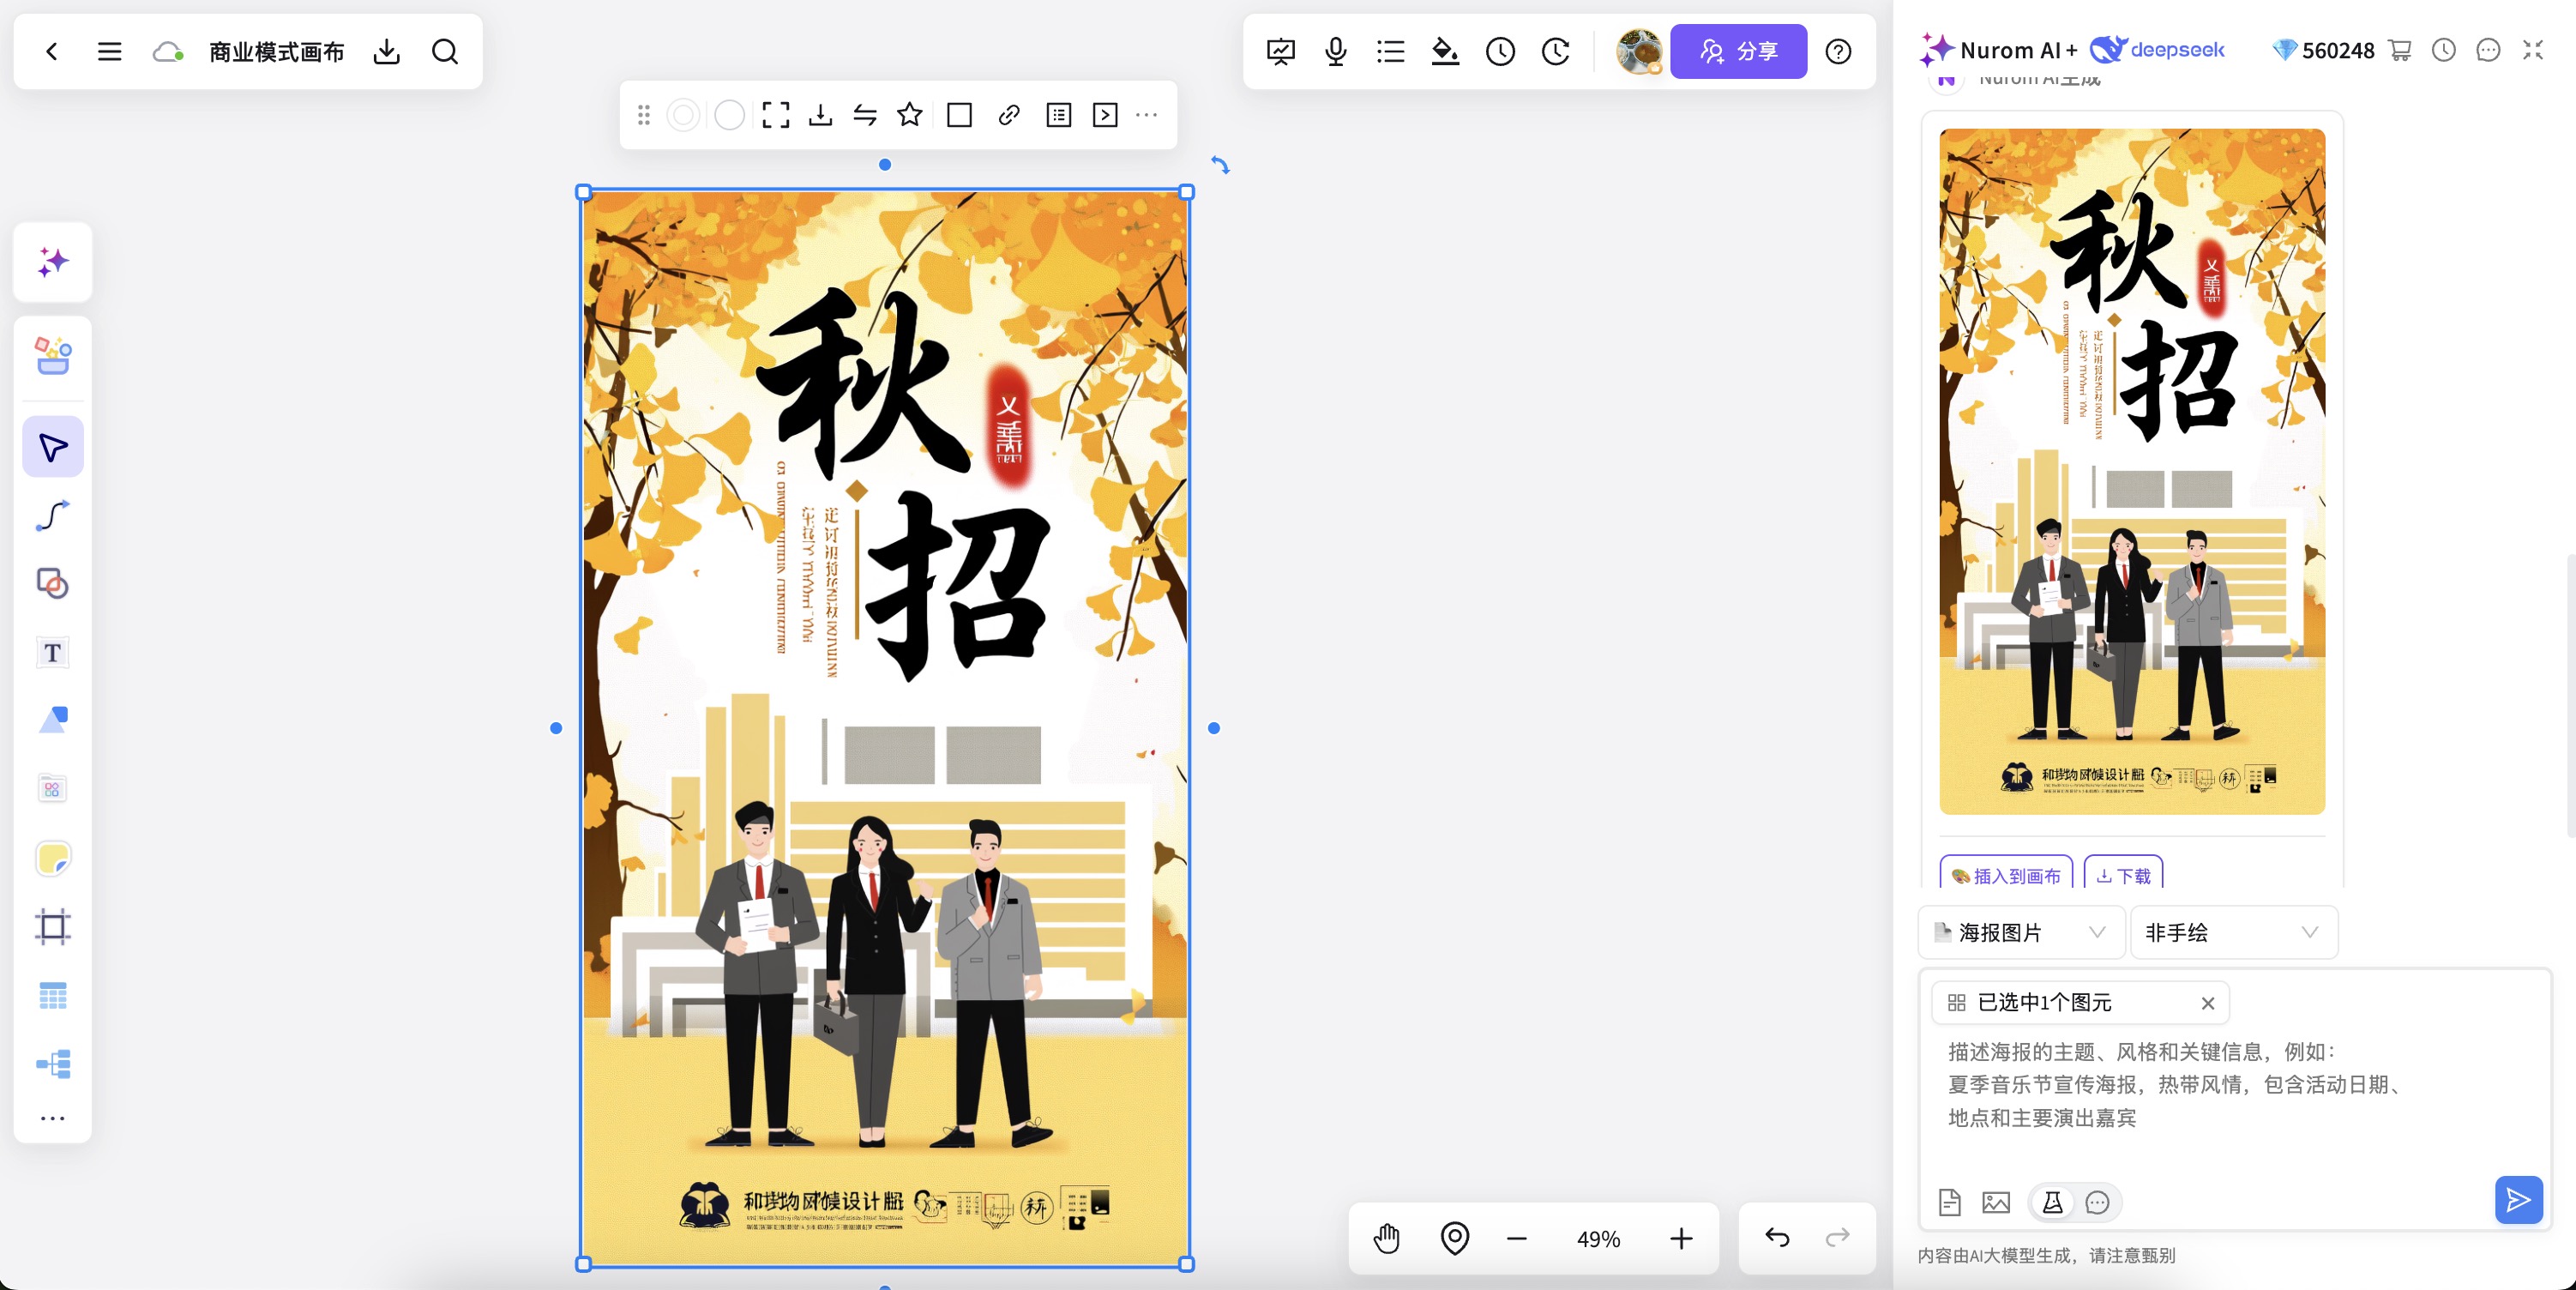
Task: Choose the white fill color swatch
Action: [x=730, y=116]
